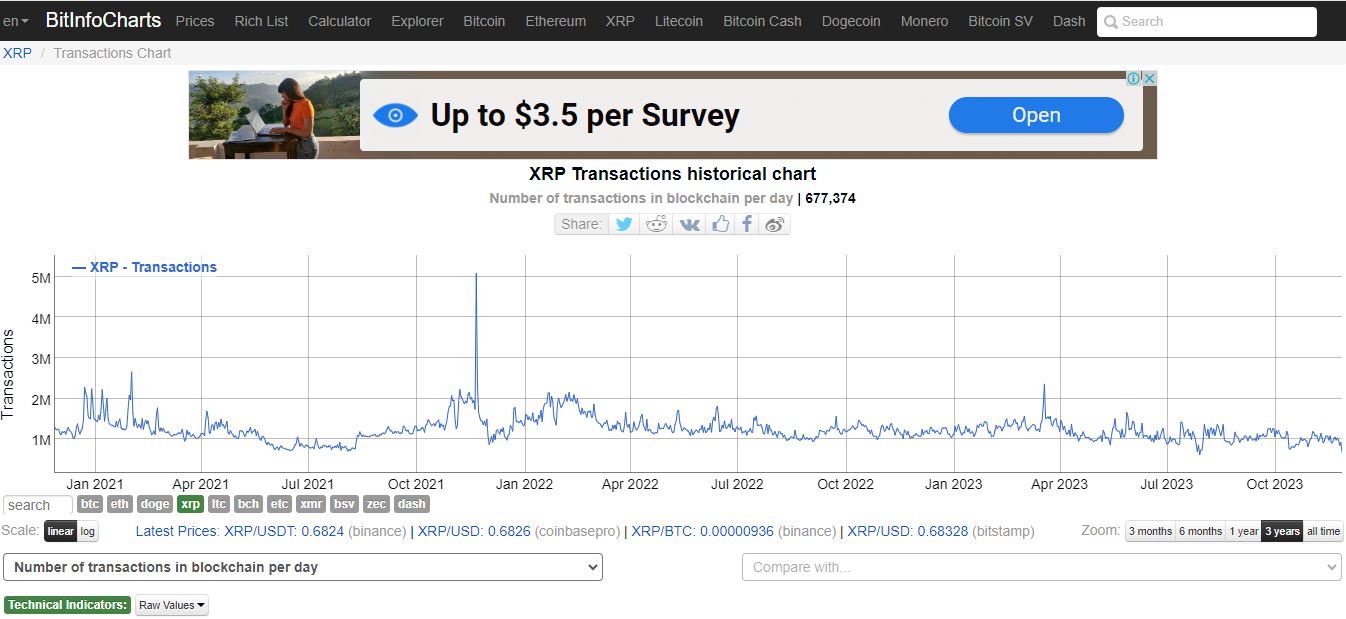The height and width of the screenshot is (619, 1346).
Task: Toggle the doge coin tag
Action: coord(154,504)
